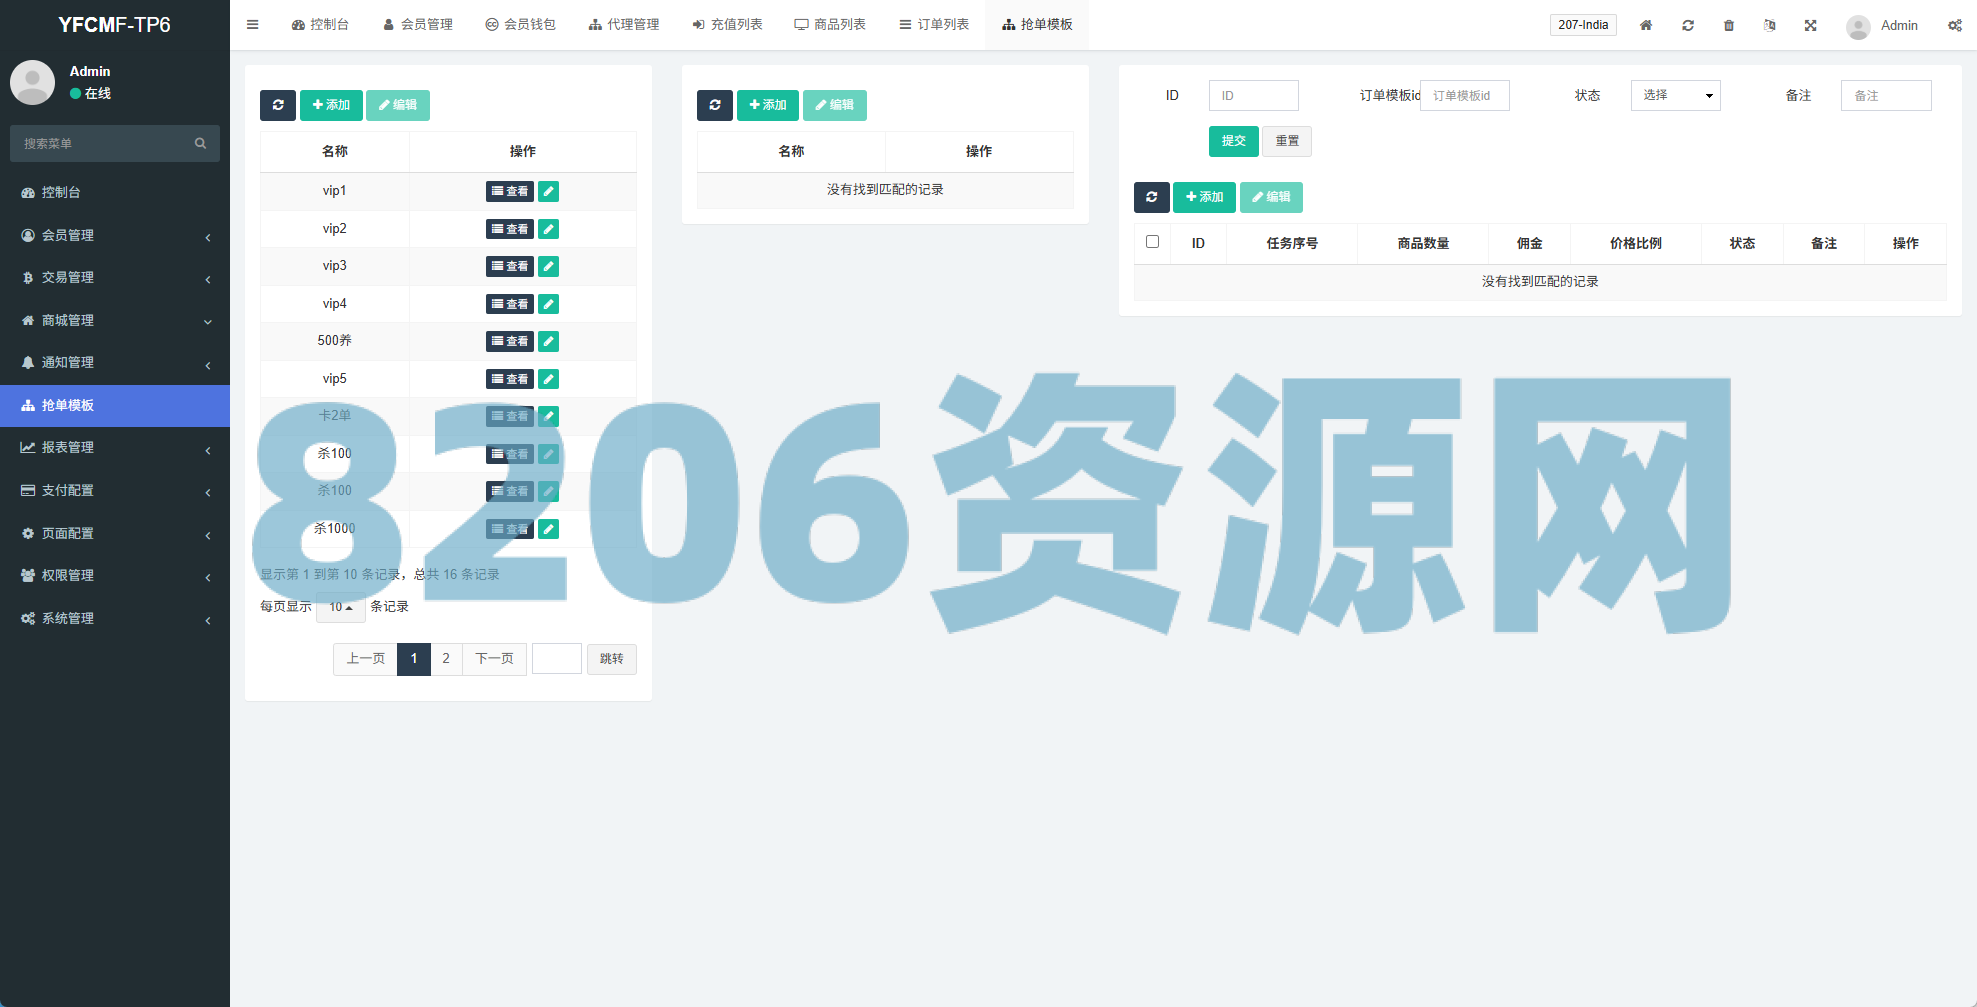Viewport: 1977px width, 1007px height.
Task: Click the hamburger menu toggle icon
Action: tap(253, 25)
